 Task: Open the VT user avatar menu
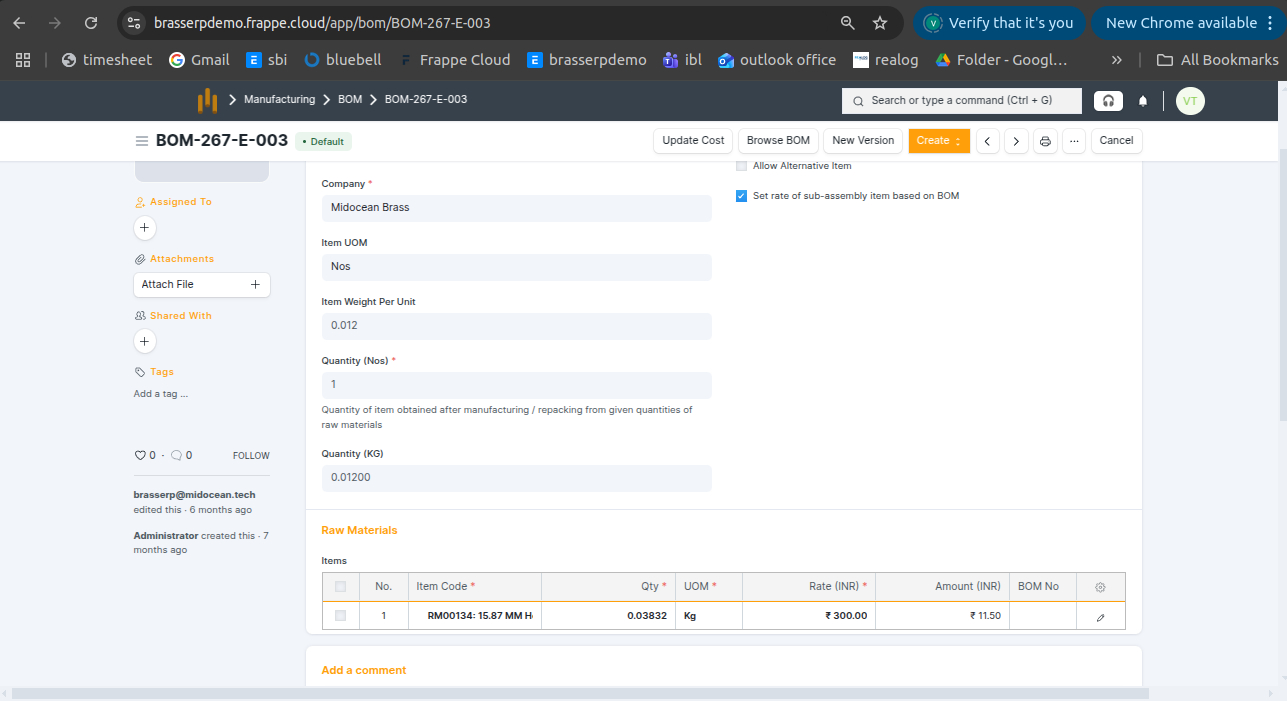click(x=1190, y=101)
